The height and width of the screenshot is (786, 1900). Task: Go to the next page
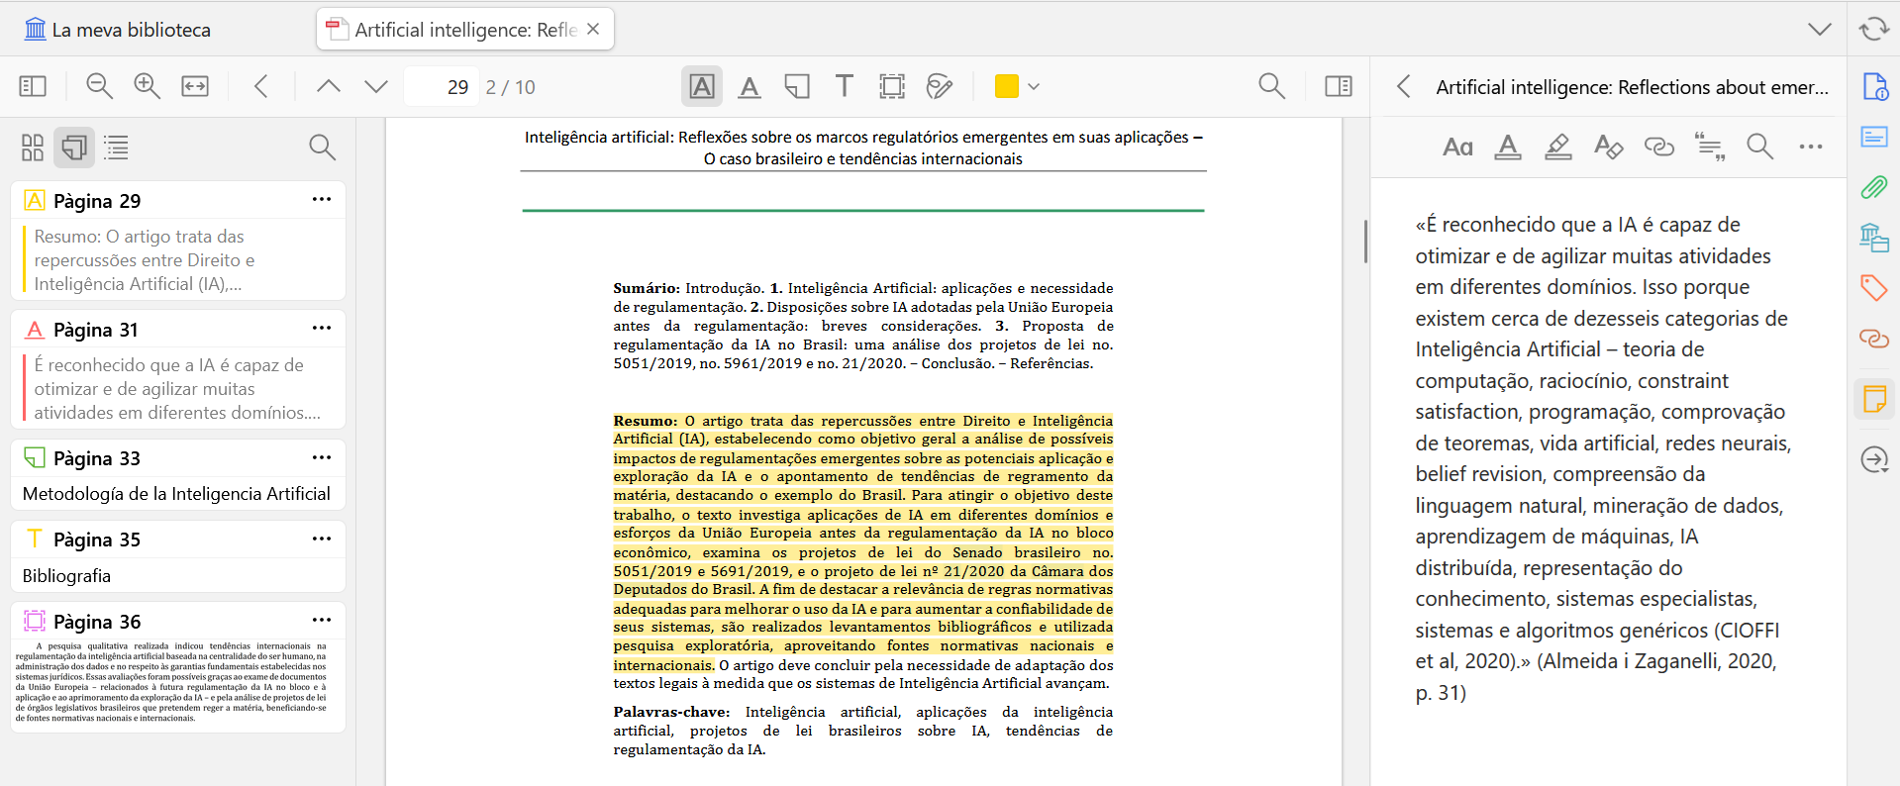point(376,86)
